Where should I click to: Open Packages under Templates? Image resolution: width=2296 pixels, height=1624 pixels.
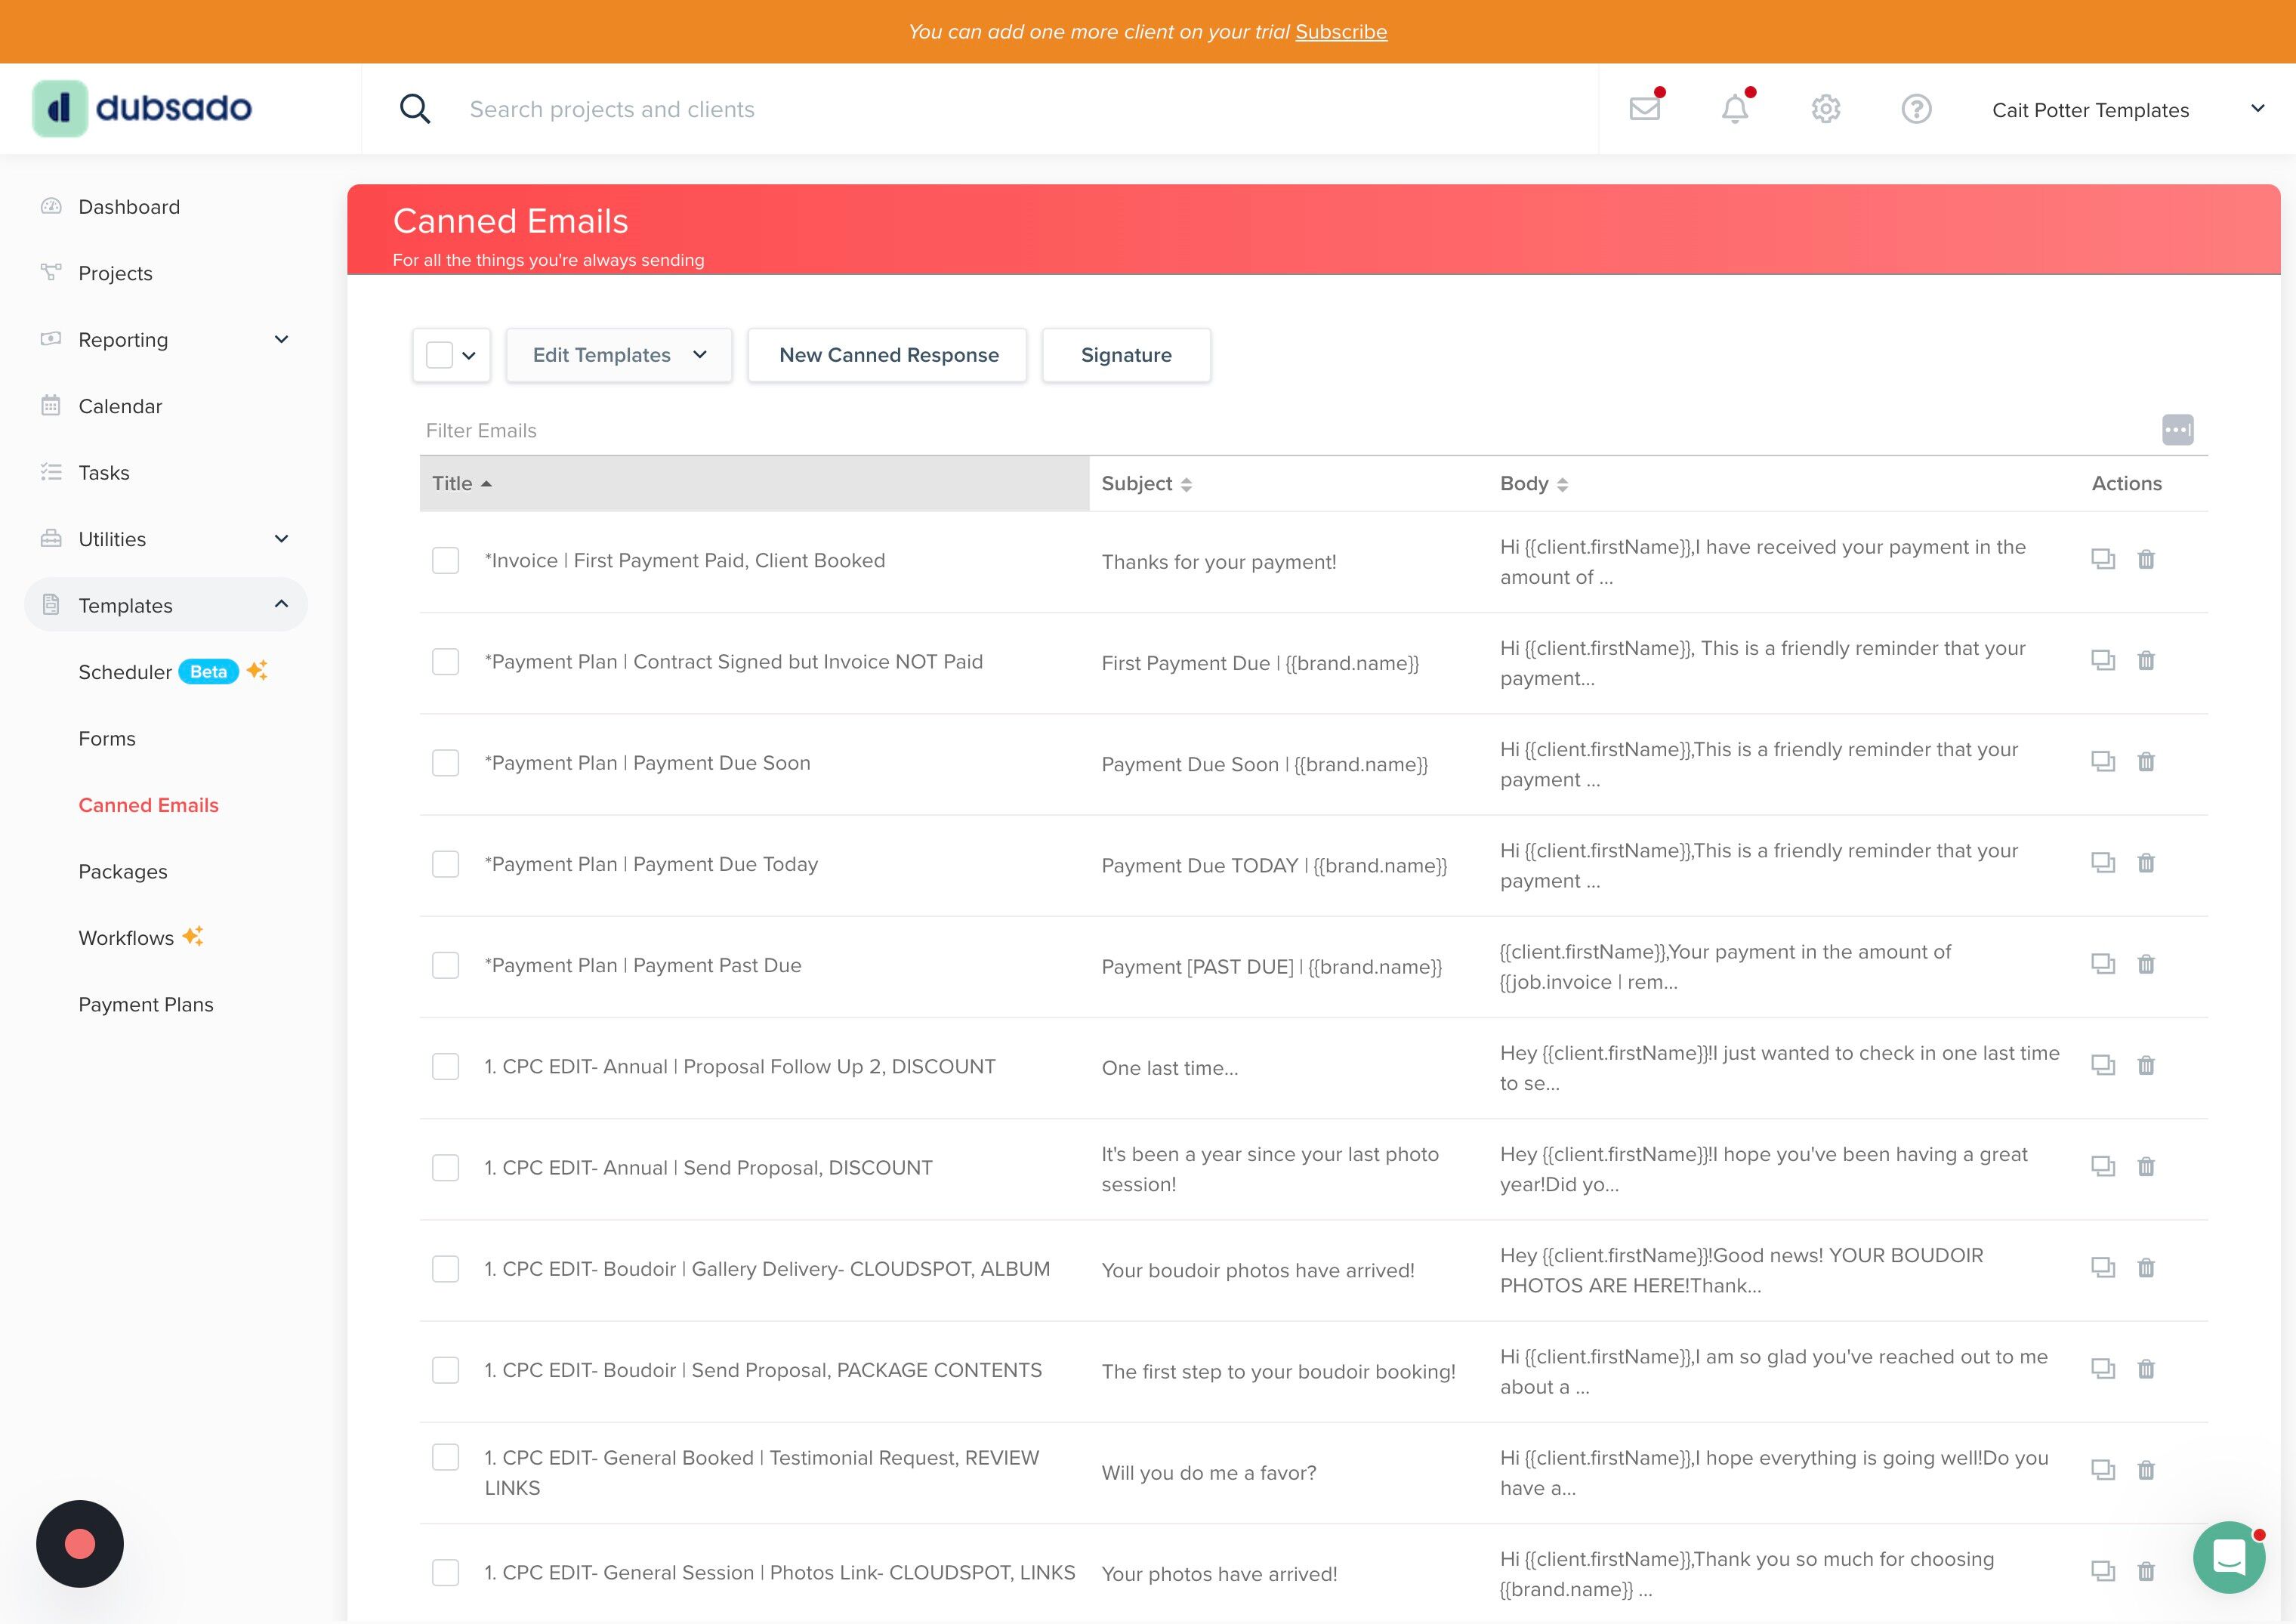(x=123, y=871)
